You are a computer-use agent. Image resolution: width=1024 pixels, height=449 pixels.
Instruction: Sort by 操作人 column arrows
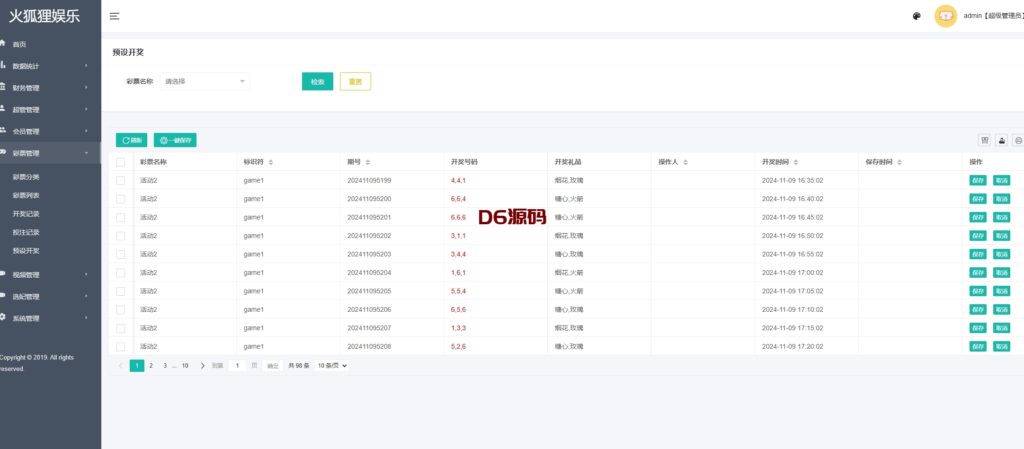tap(685, 162)
